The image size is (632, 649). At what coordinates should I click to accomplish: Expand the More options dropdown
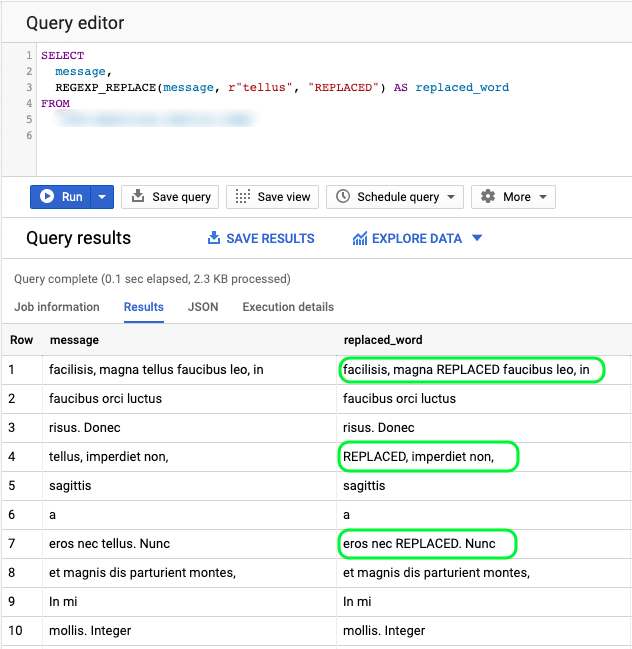pyautogui.click(x=543, y=197)
